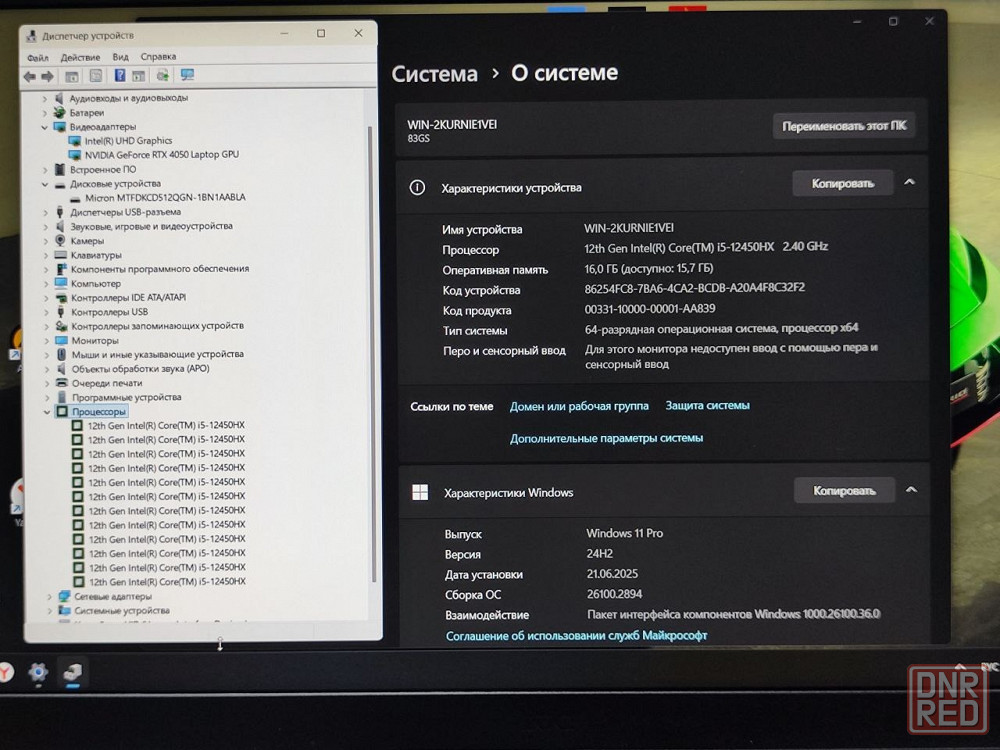Click the Очереди печати printer icon

(62, 383)
